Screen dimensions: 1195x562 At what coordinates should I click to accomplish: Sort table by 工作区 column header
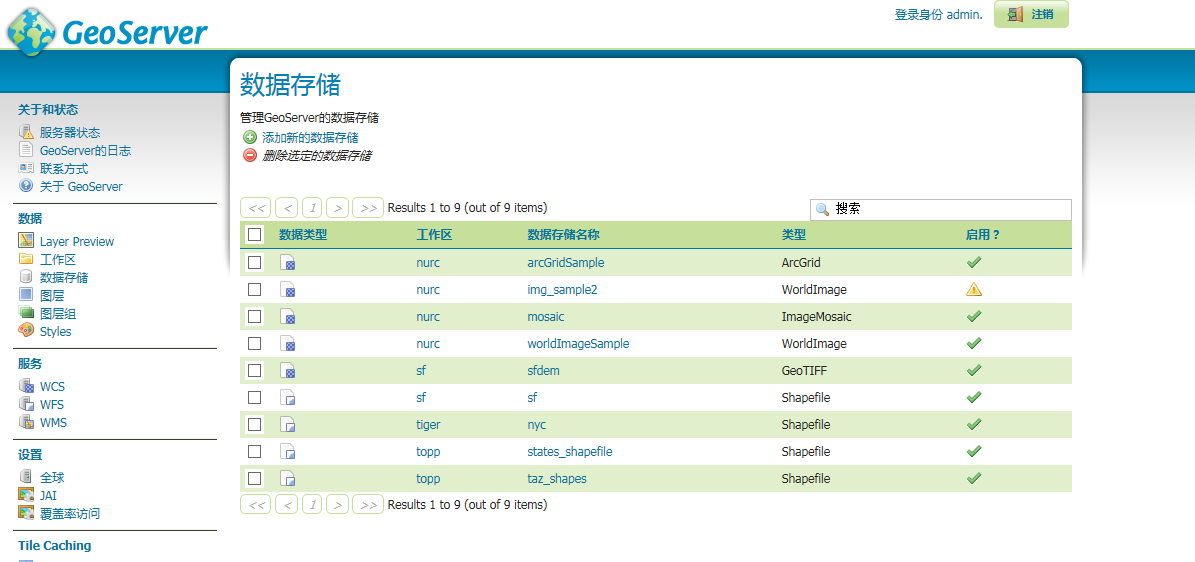click(x=434, y=235)
